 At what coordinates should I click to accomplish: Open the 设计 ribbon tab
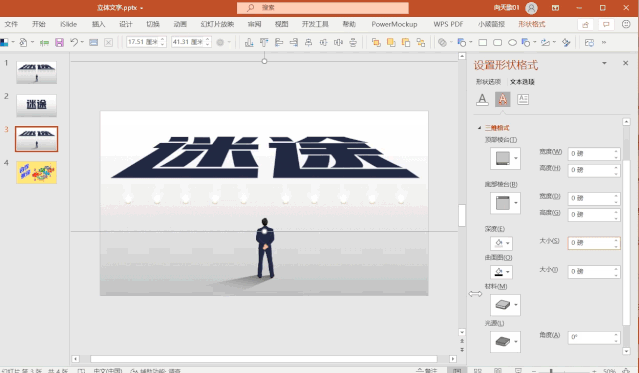pyautogui.click(x=126, y=24)
